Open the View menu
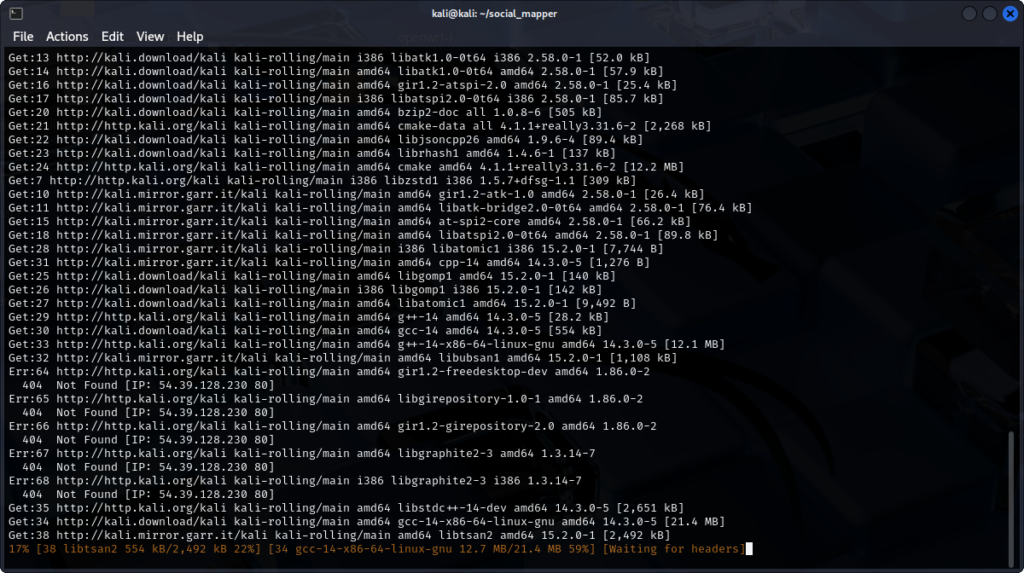This screenshot has width=1024, height=573. 150,37
